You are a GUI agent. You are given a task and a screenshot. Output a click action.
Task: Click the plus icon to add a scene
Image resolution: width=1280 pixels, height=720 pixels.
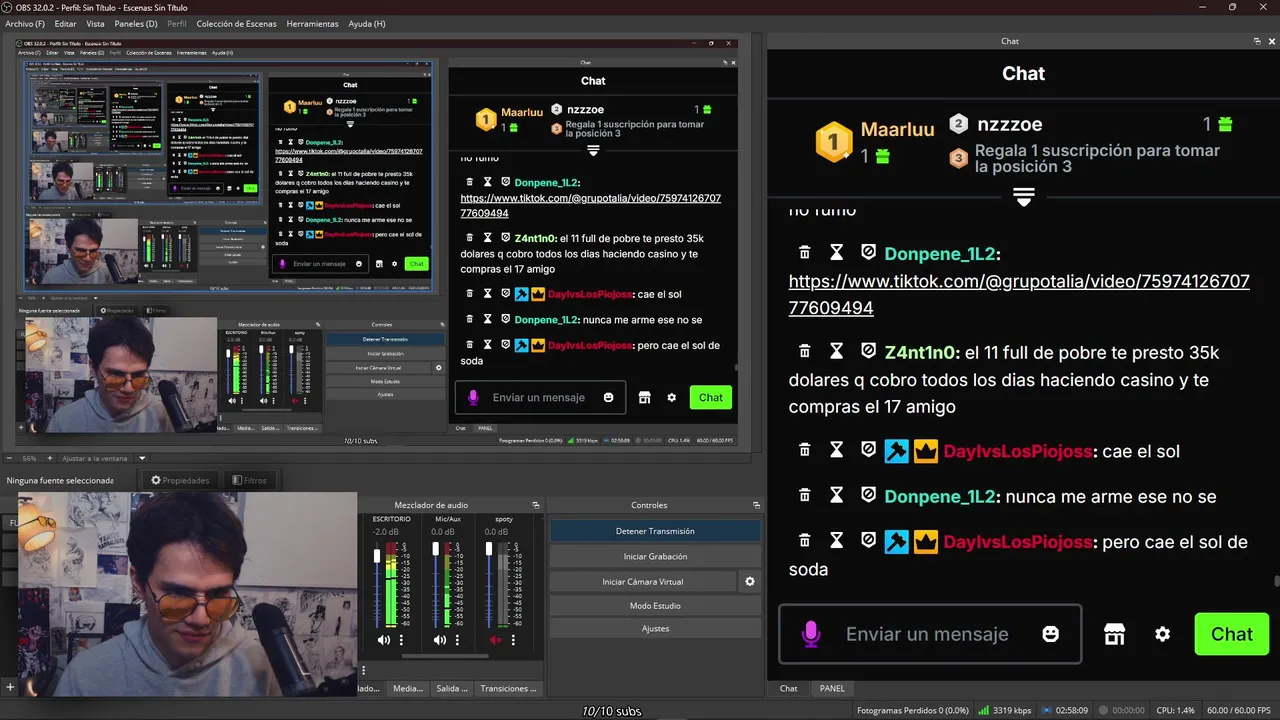pos(10,687)
